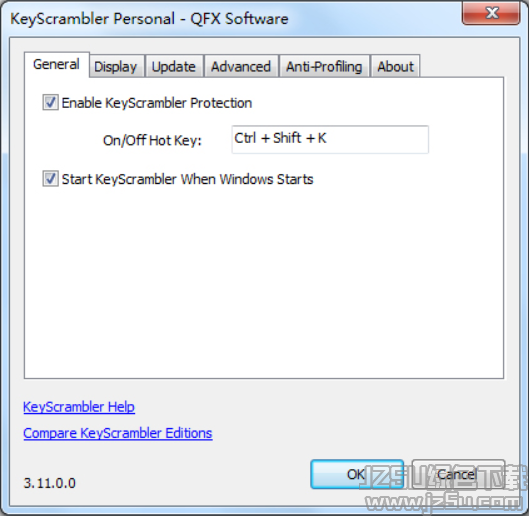Follow the Compare KeyScrambler Editions link
The height and width of the screenshot is (516, 529).
[x=118, y=433]
